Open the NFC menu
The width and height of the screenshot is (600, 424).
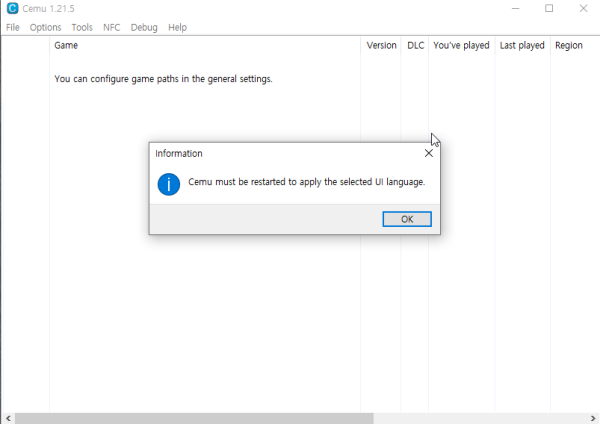(x=111, y=28)
